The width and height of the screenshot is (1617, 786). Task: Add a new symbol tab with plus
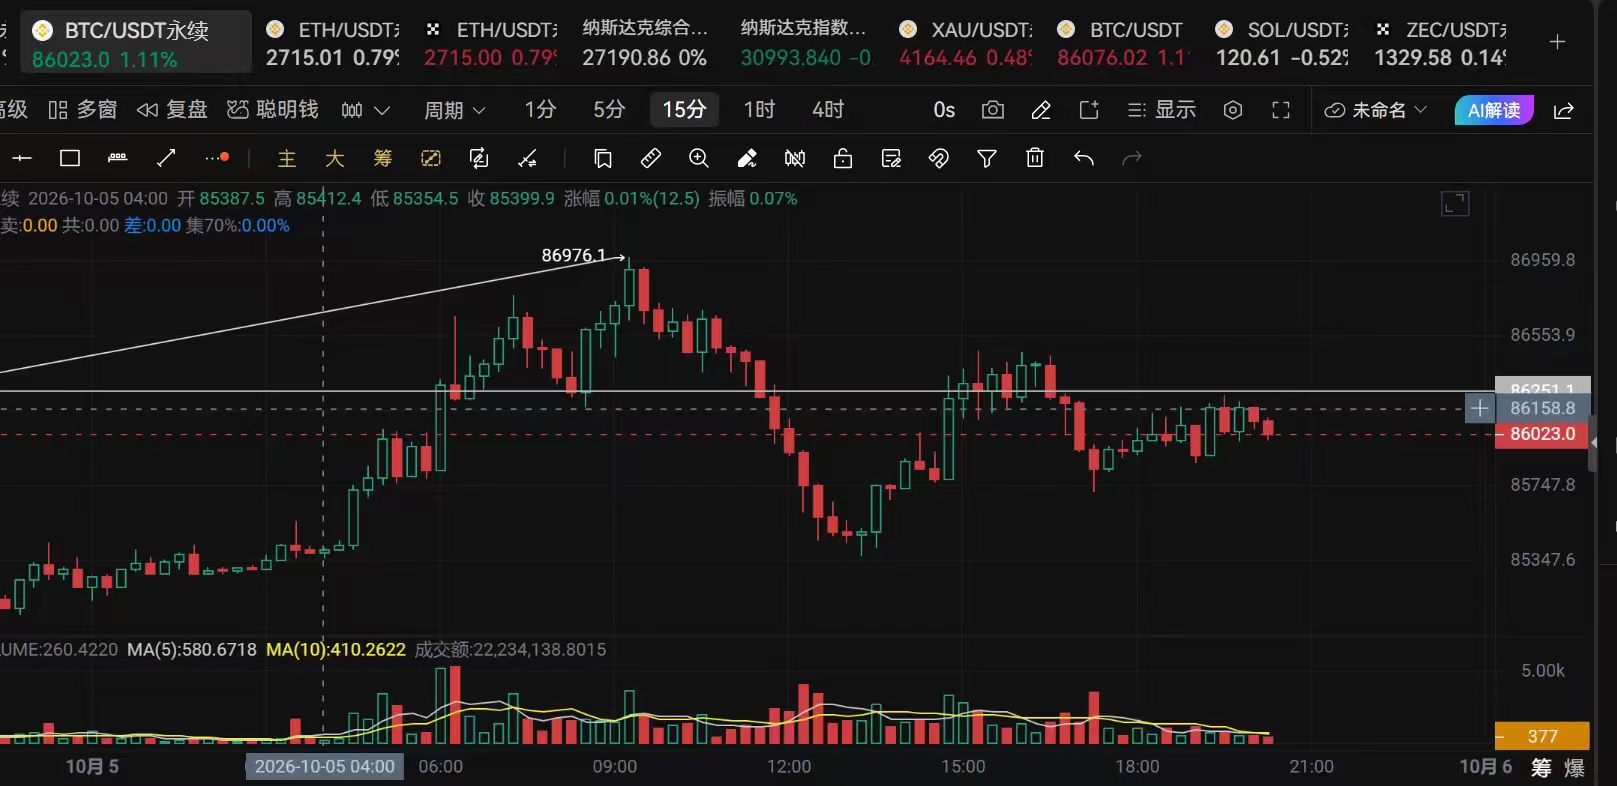tap(1557, 42)
